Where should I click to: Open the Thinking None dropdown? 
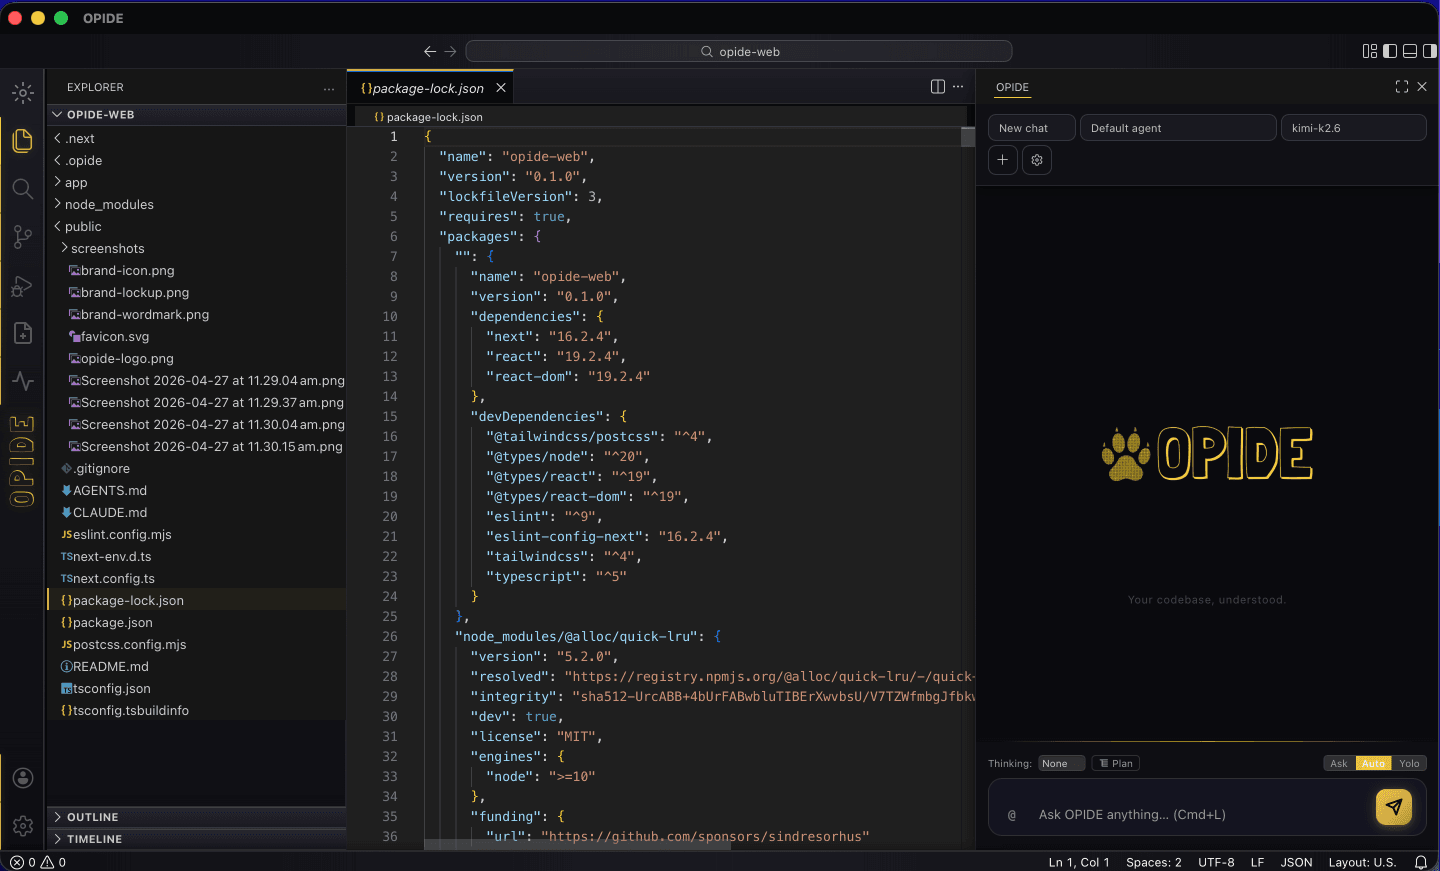(x=1062, y=763)
